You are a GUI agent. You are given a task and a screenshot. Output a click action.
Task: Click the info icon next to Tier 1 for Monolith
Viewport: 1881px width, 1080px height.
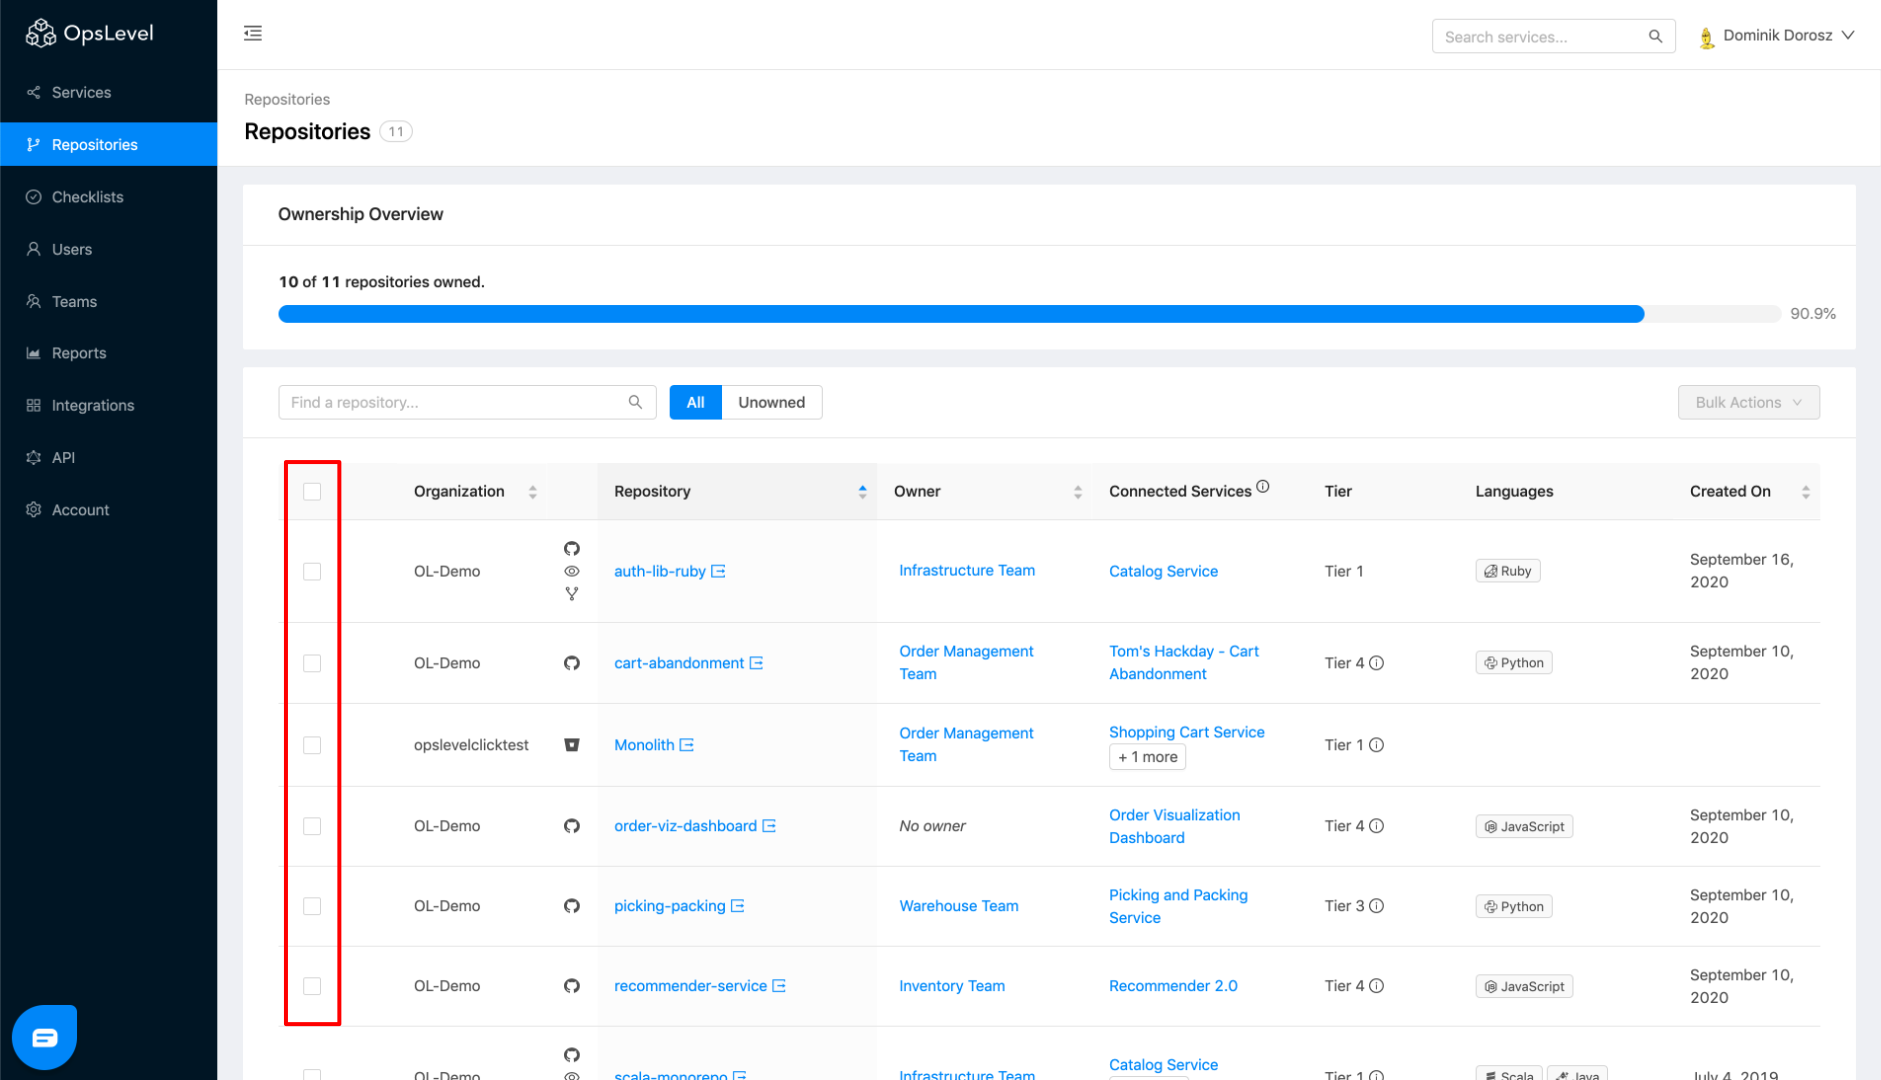coord(1377,745)
